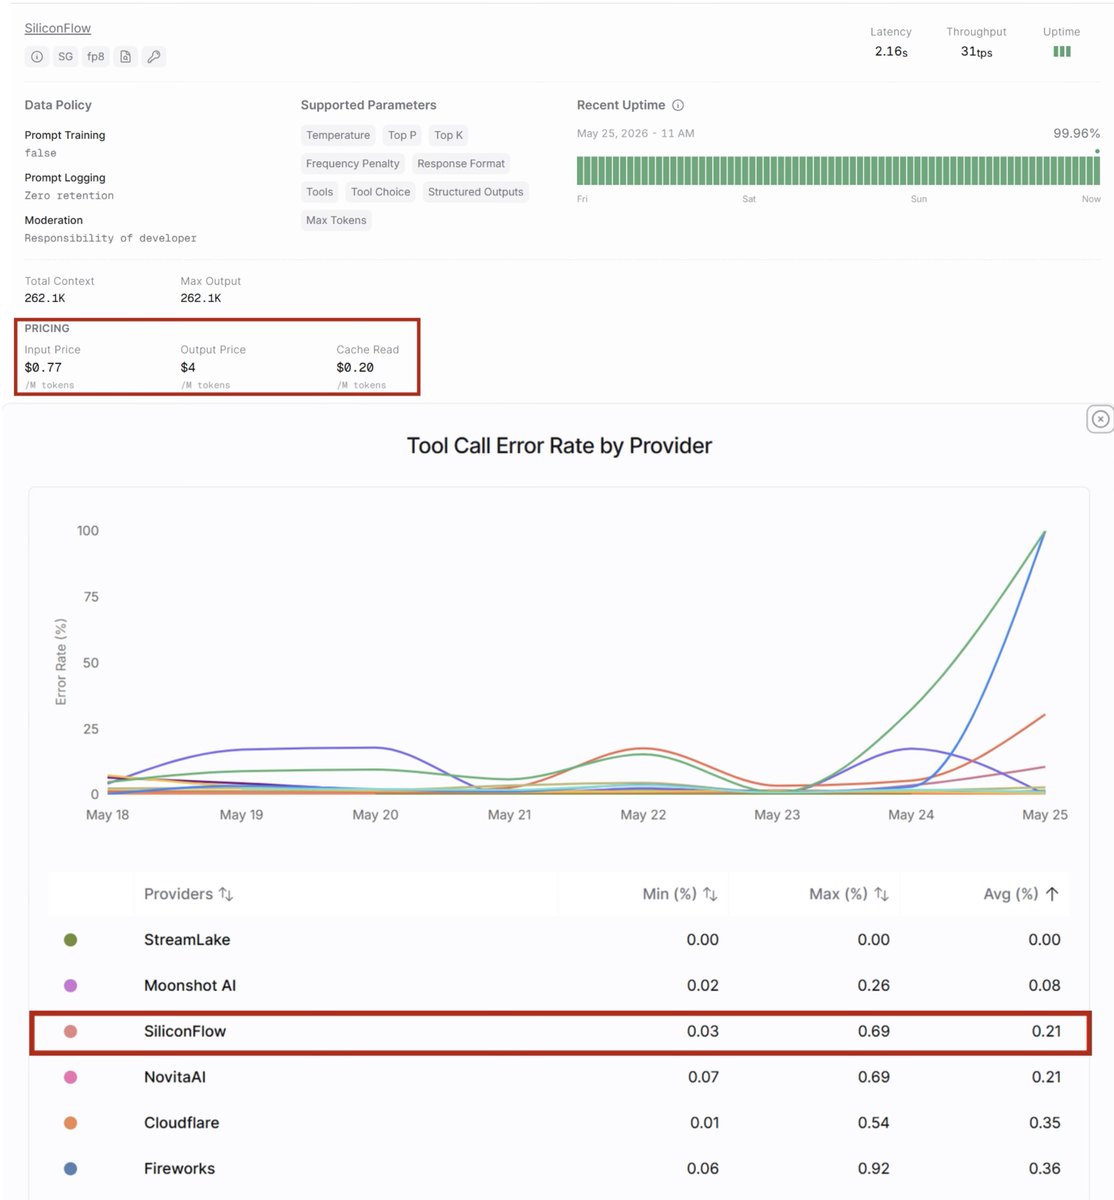Click the NovitaAI color dot
This screenshot has width=1114, height=1200.
[70, 1077]
